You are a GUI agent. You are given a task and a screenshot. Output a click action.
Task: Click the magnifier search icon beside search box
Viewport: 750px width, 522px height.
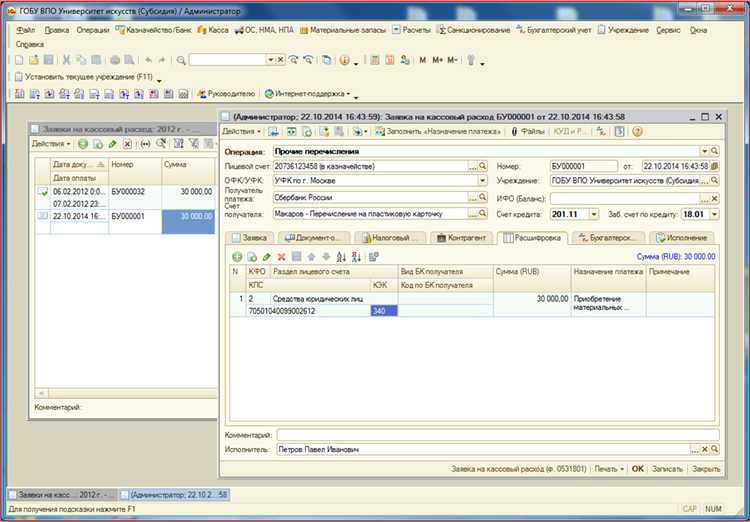(181, 60)
